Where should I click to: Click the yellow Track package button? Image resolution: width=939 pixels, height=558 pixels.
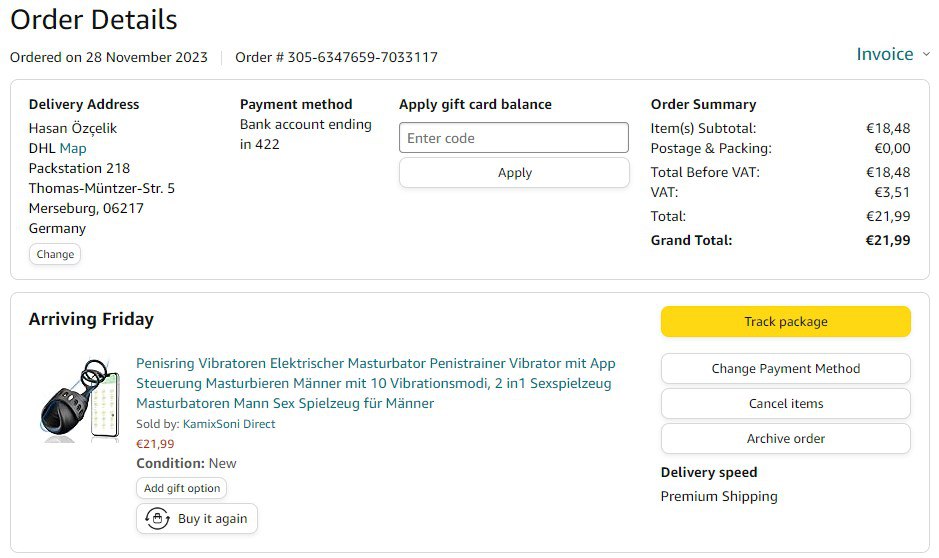coord(785,322)
